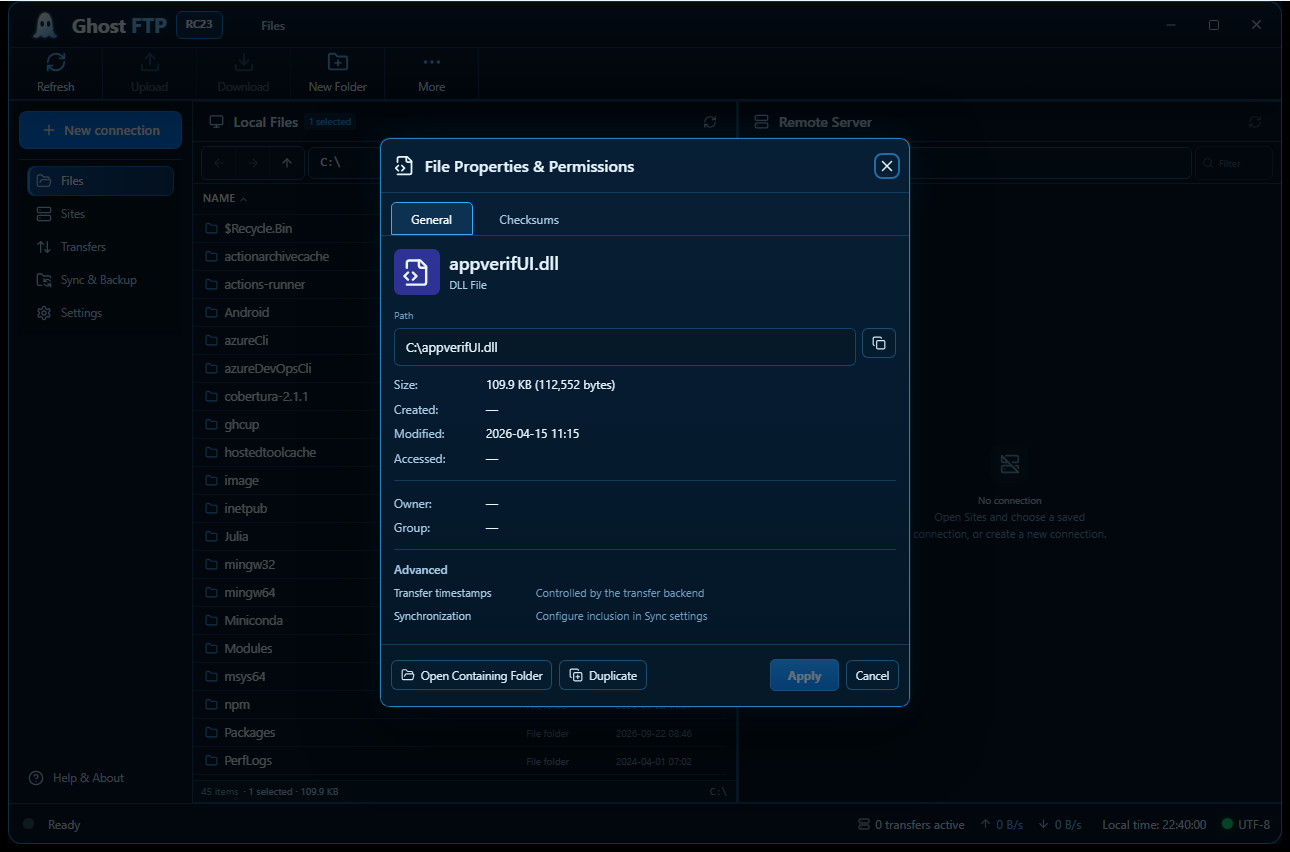1290x852 pixels.
Task: Click the Download toolbar button
Action: click(x=243, y=73)
